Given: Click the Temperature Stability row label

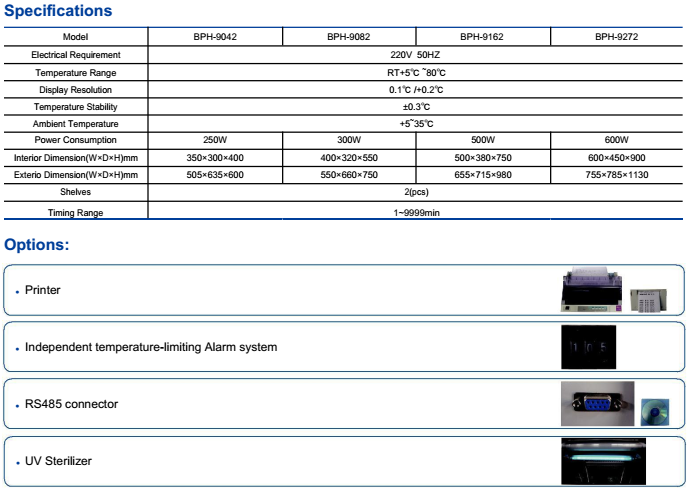Looking at the screenshot, I should pyautogui.click(x=76, y=107).
